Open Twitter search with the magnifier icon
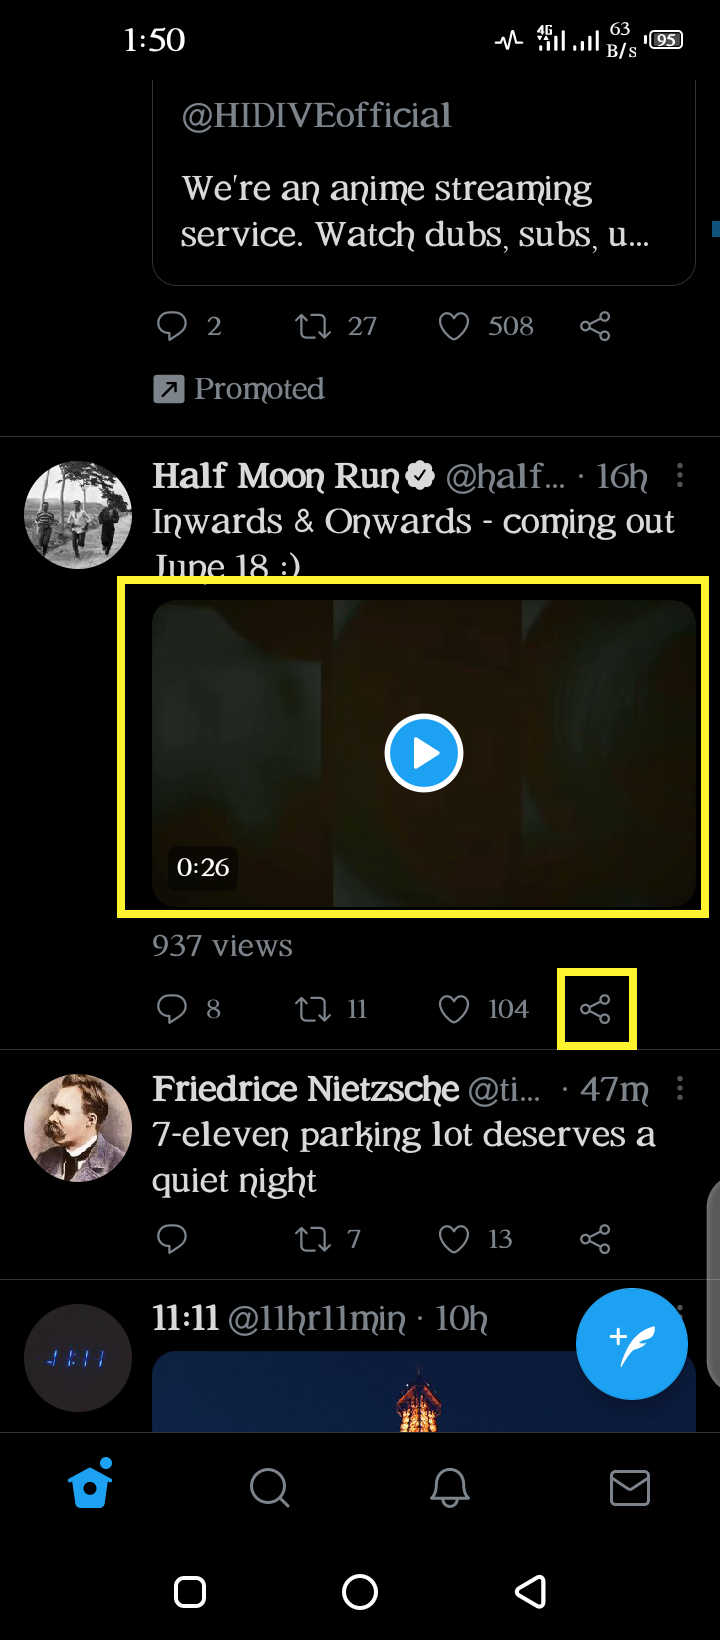This screenshot has height=1640, width=720. [x=269, y=1487]
